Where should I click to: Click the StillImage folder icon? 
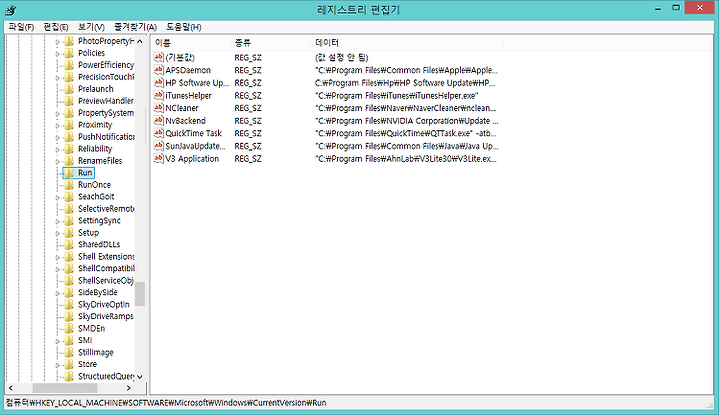pos(69,352)
